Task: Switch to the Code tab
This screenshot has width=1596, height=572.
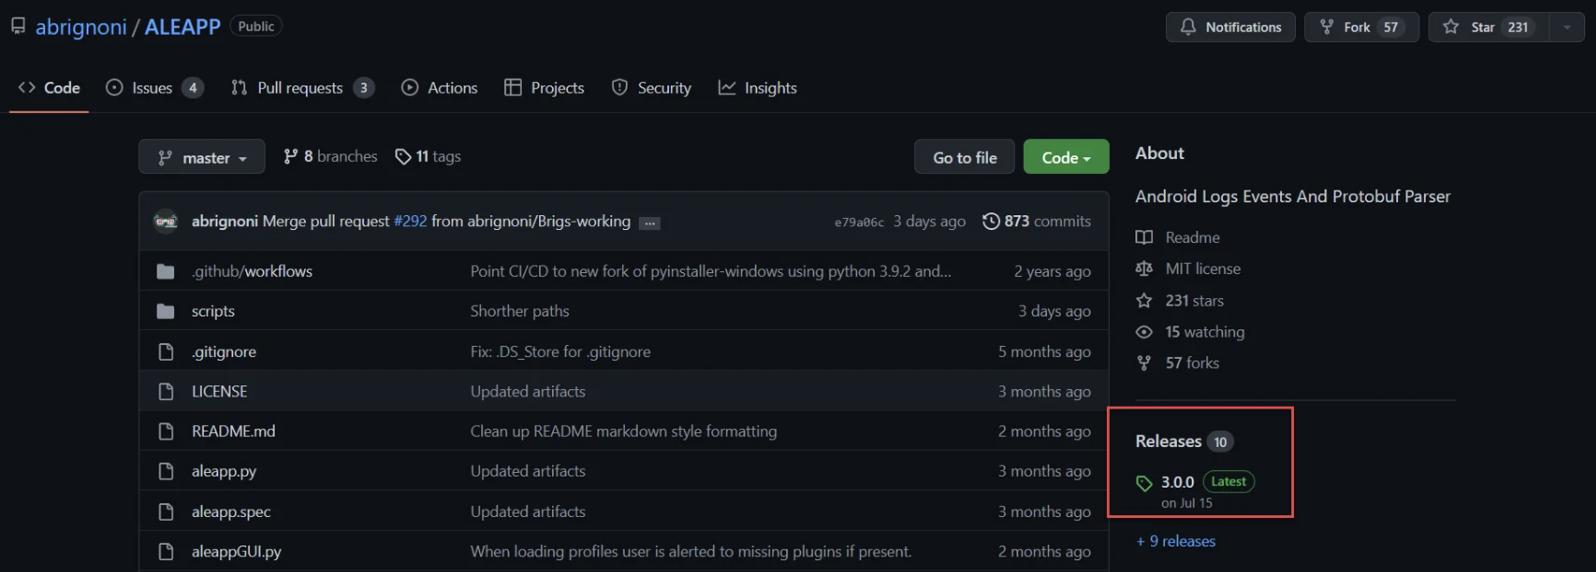Action: (x=49, y=88)
